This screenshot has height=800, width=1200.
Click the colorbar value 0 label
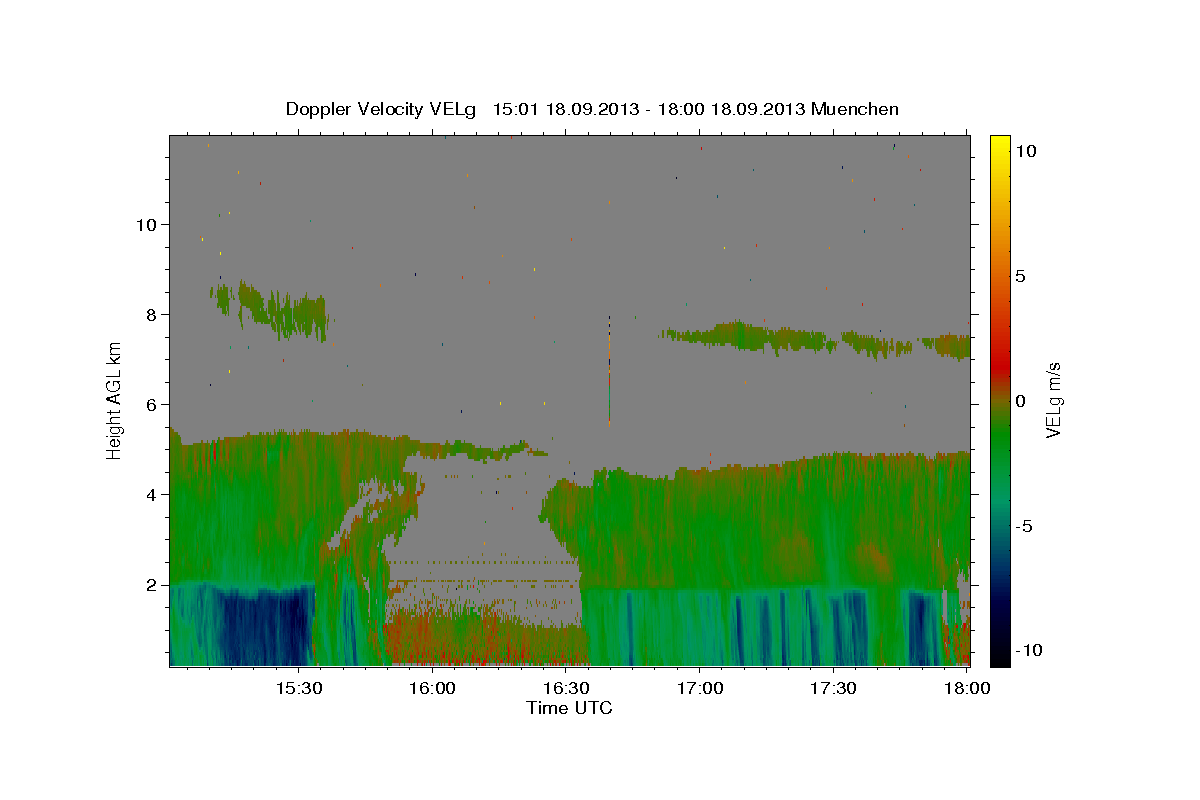pos(1020,401)
